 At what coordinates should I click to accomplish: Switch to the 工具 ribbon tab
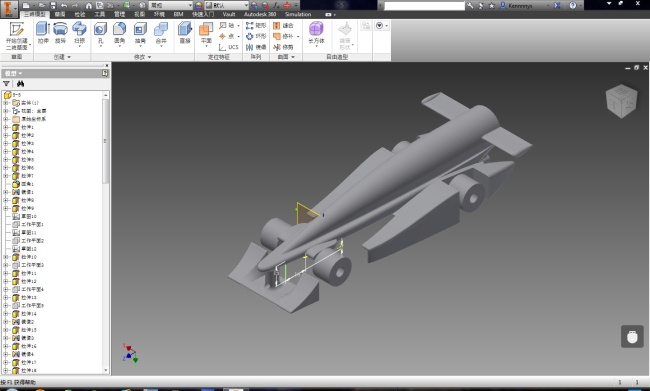click(99, 14)
